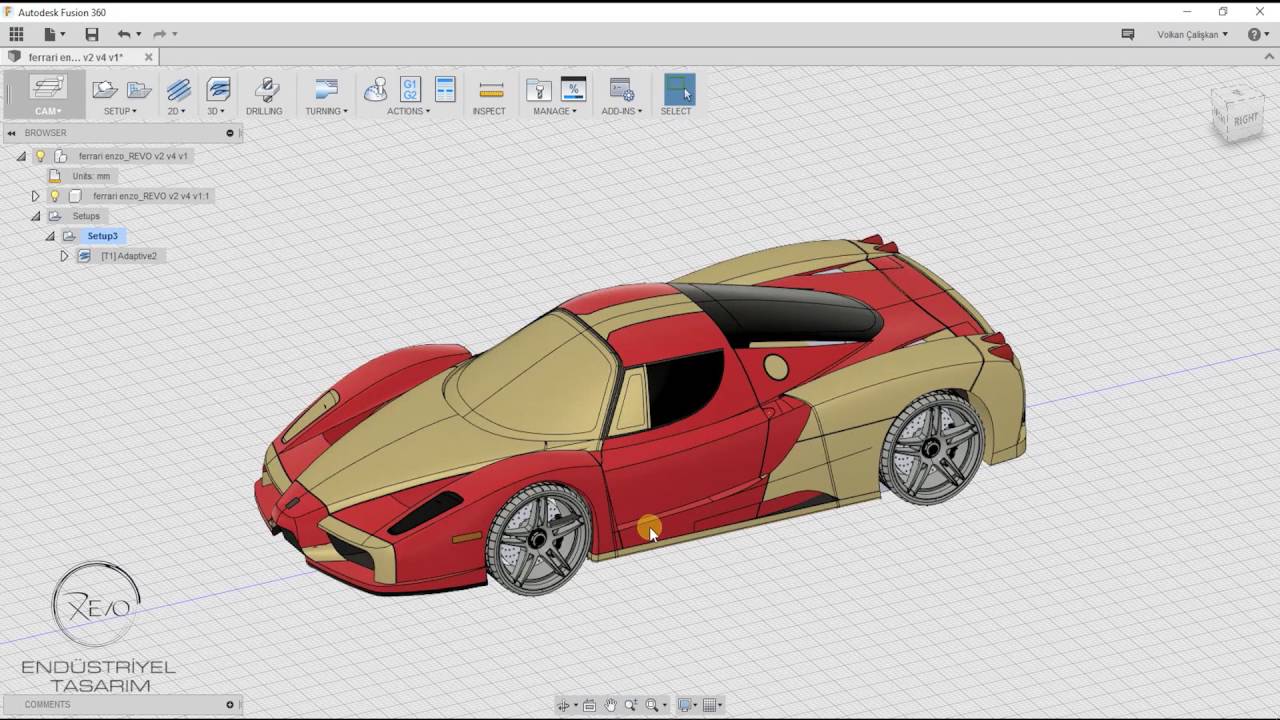The width and height of the screenshot is (1280, 720).
Task: Expand the ferrari enzo_REVO v2 v4 v1:1 node
Action: pos(35,196)
